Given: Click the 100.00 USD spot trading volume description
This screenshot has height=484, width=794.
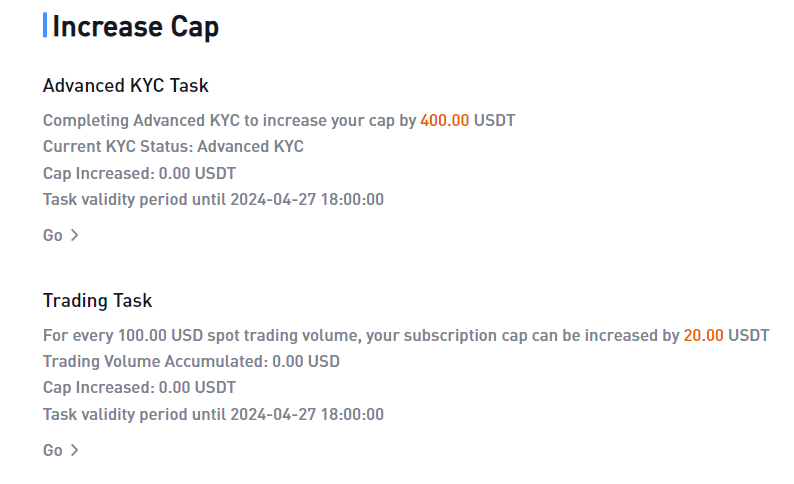Looking at the screenshot, I should click(x=406, y=336).
